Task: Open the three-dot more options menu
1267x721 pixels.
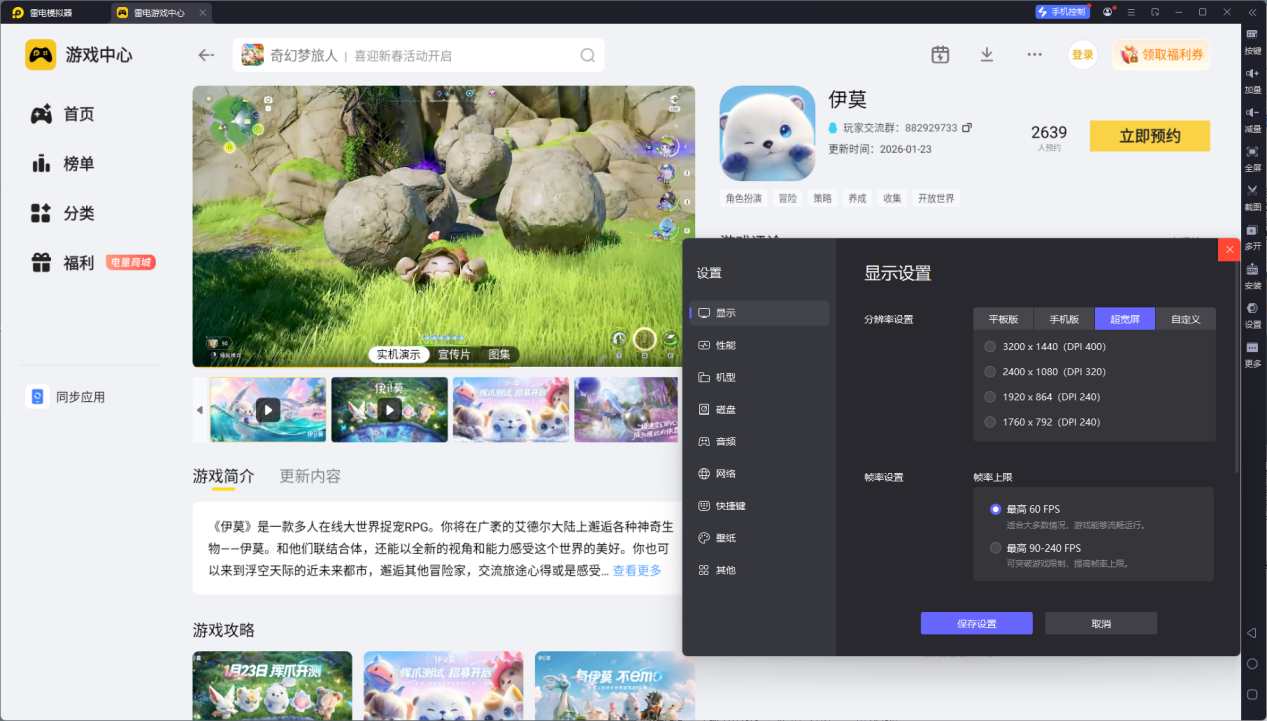Action: coord(1034,55)
